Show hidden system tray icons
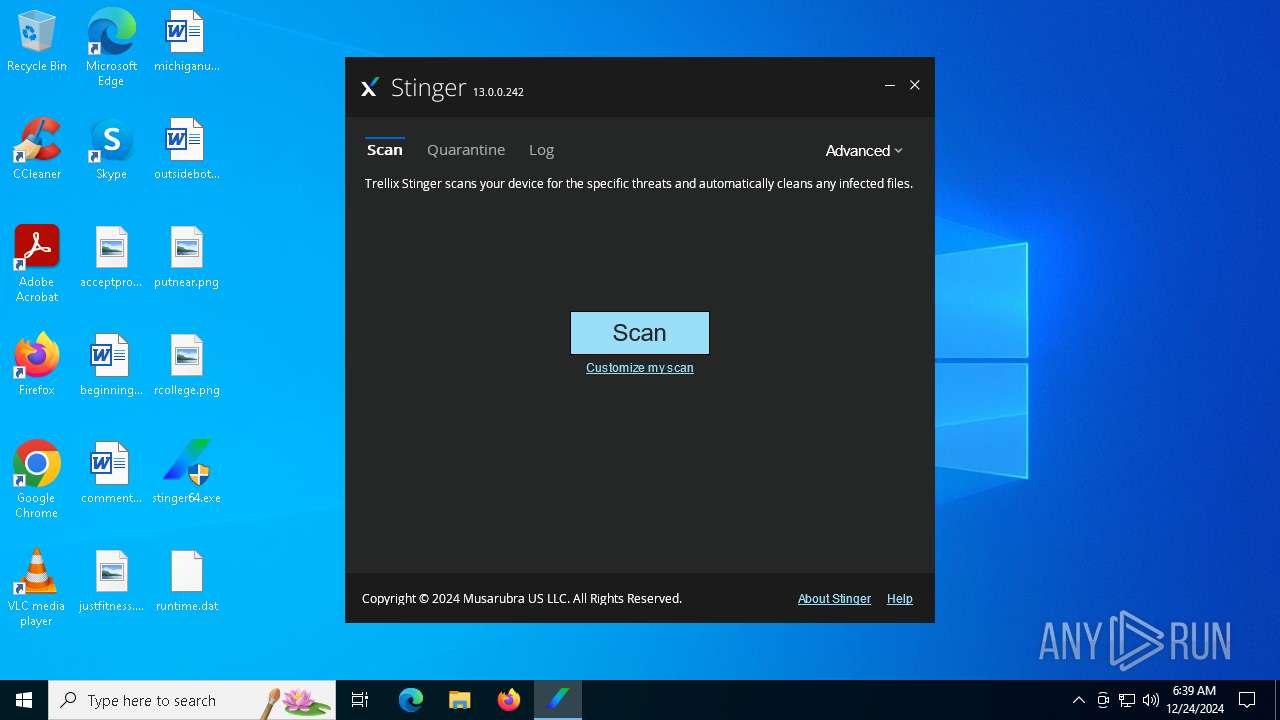 (1078, 700)
